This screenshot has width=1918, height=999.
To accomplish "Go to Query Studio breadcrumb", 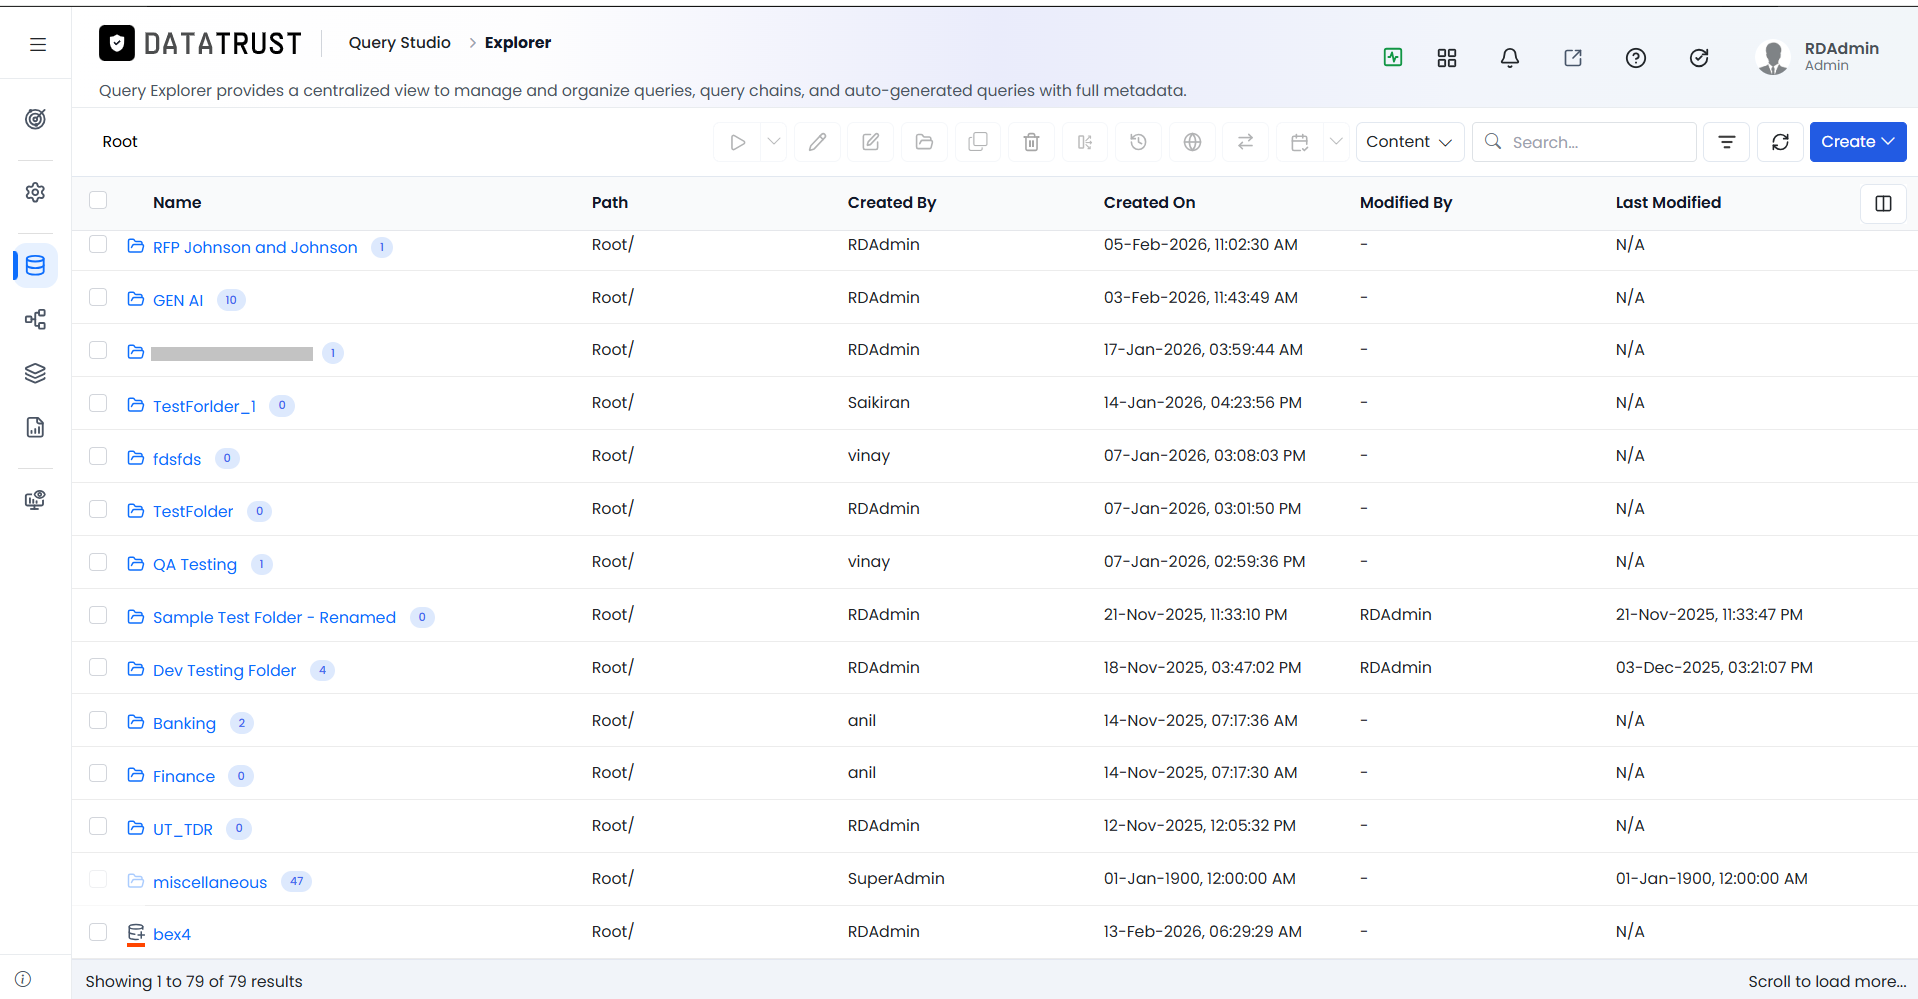I will [x=399, y=43].
